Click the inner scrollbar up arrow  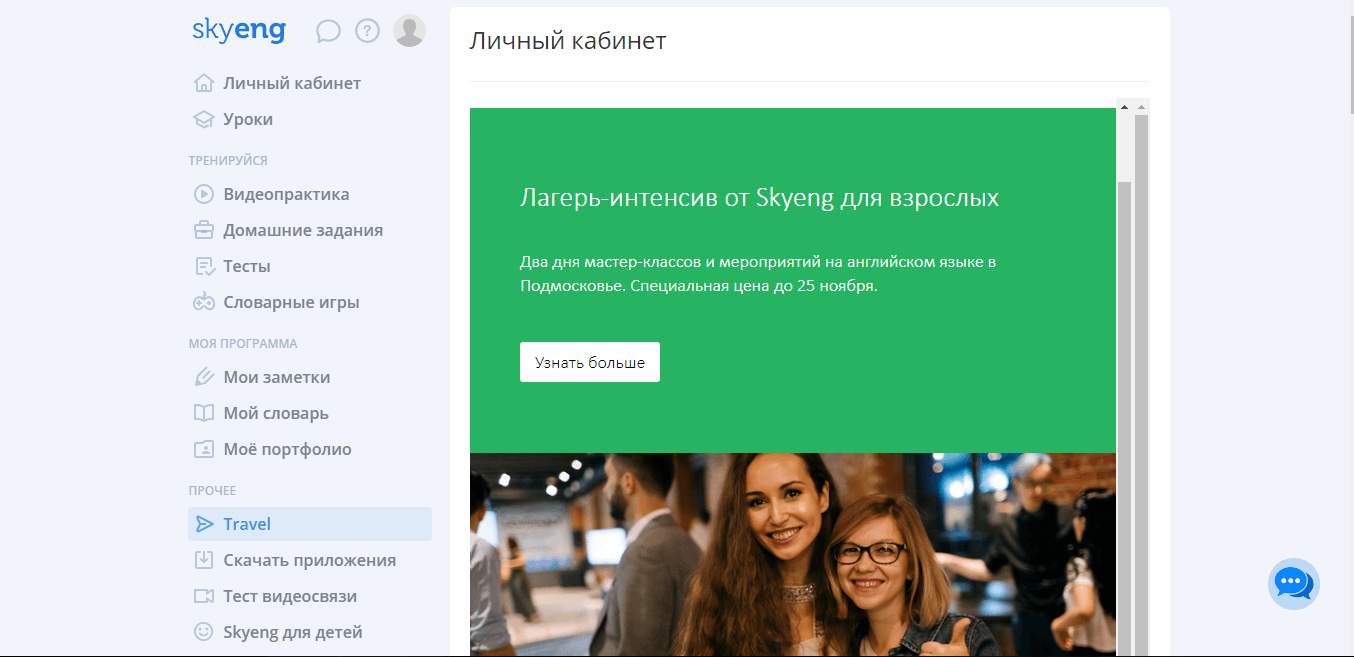(1125, 106)
